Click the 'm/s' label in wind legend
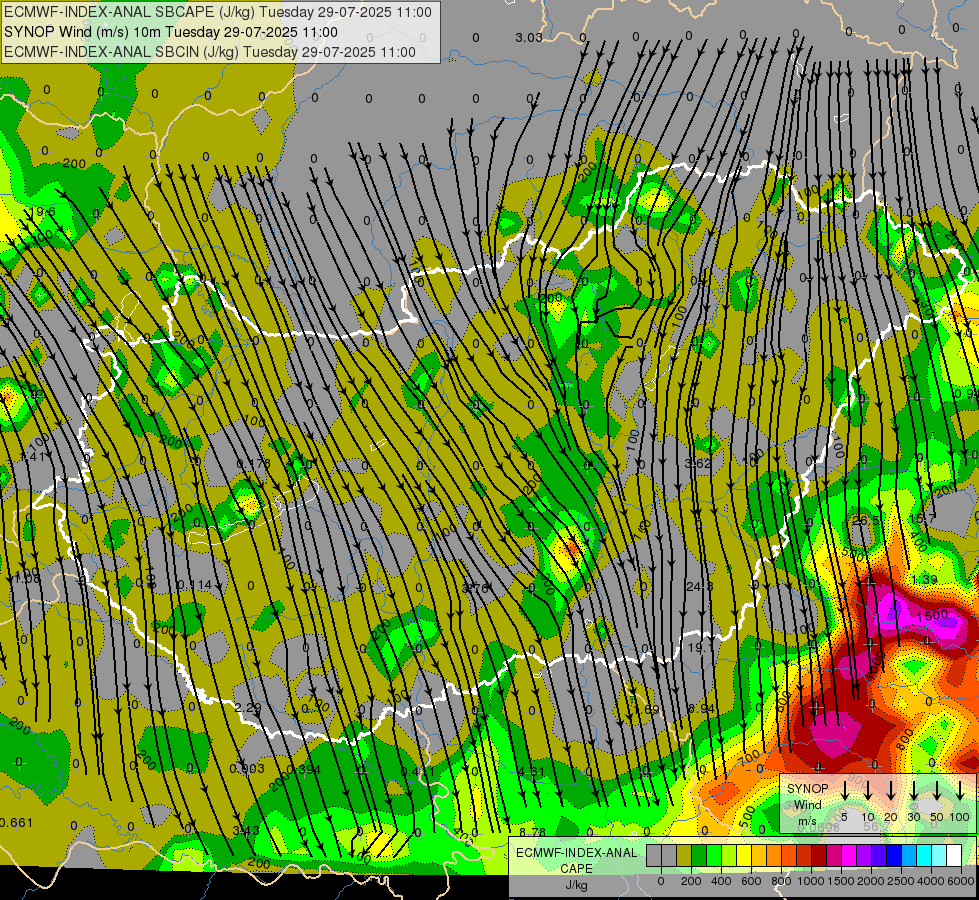 807,821
